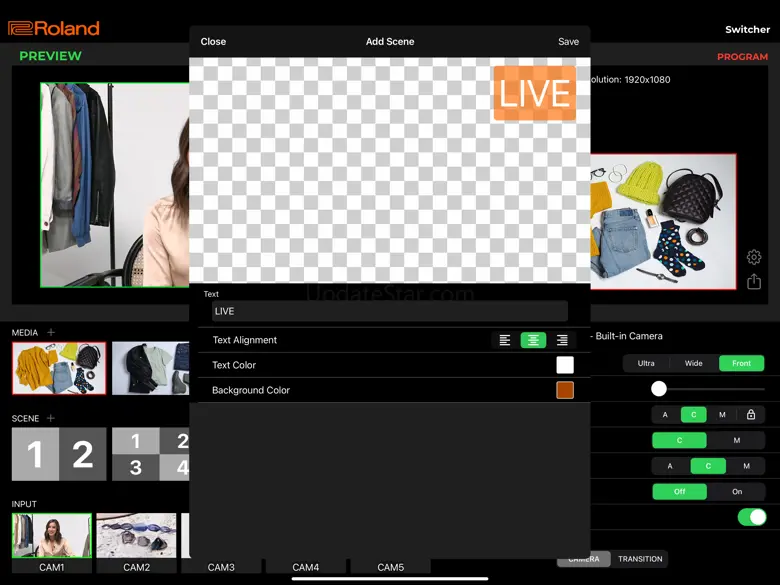Image resolution: width=780 pixels, height=585 pixels.
Task: Switch to the CAMERA tab
Action: (x=584, y=559)
